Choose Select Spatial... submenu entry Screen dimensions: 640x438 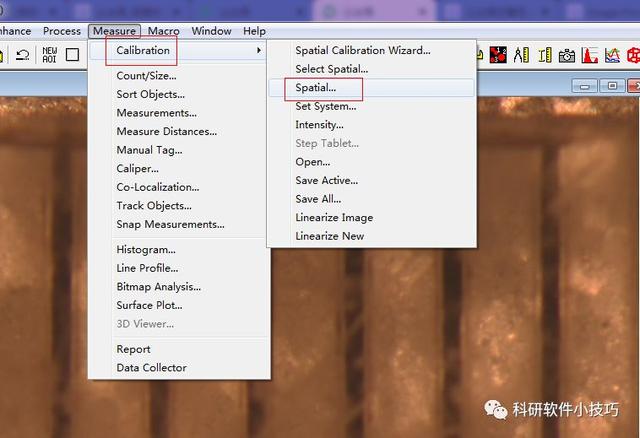[x=371, y=69]
